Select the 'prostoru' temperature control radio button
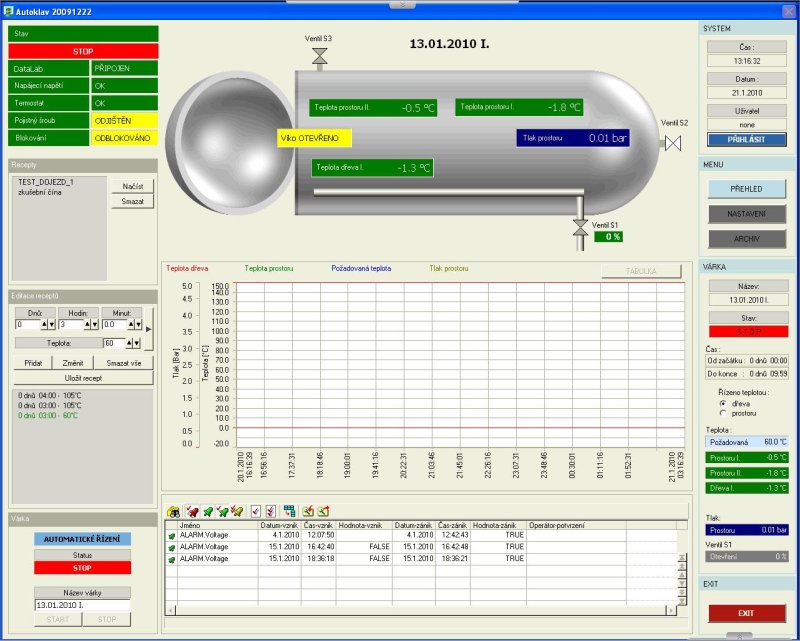Image resolution: width=800 pixels, height=641 pixels. click(x=723, y=413)
